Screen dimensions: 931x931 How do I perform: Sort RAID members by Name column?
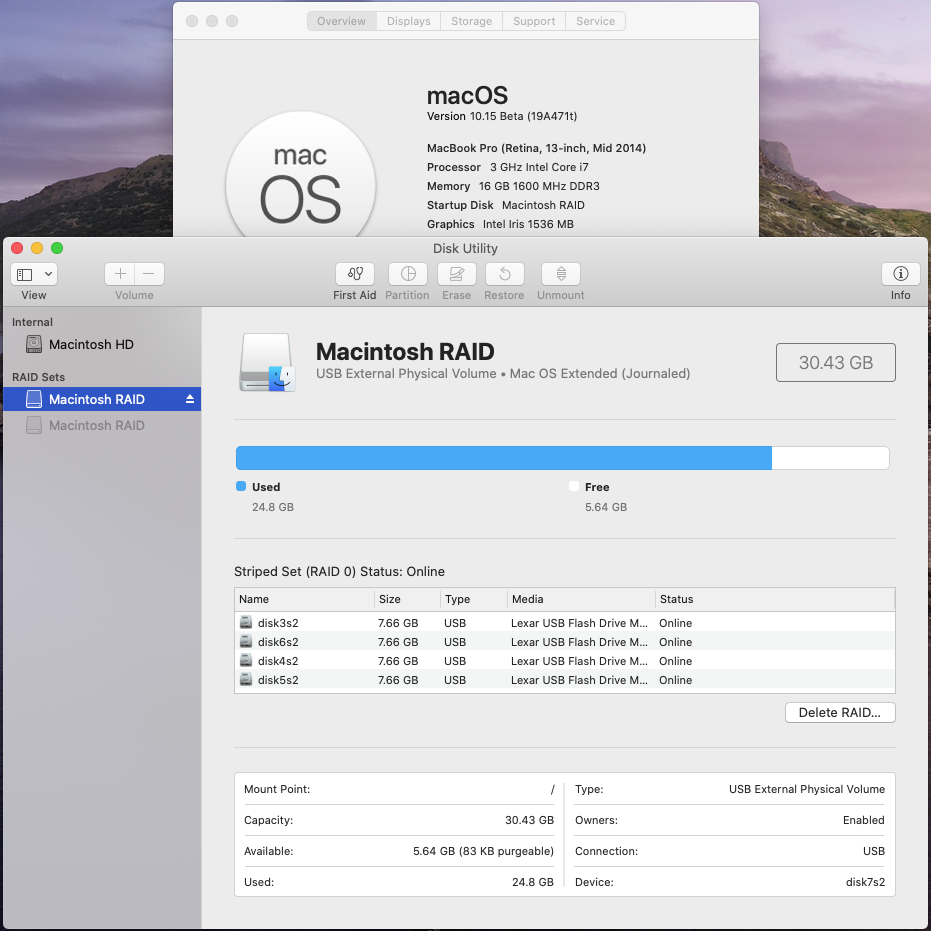click(x=304, y=599)
